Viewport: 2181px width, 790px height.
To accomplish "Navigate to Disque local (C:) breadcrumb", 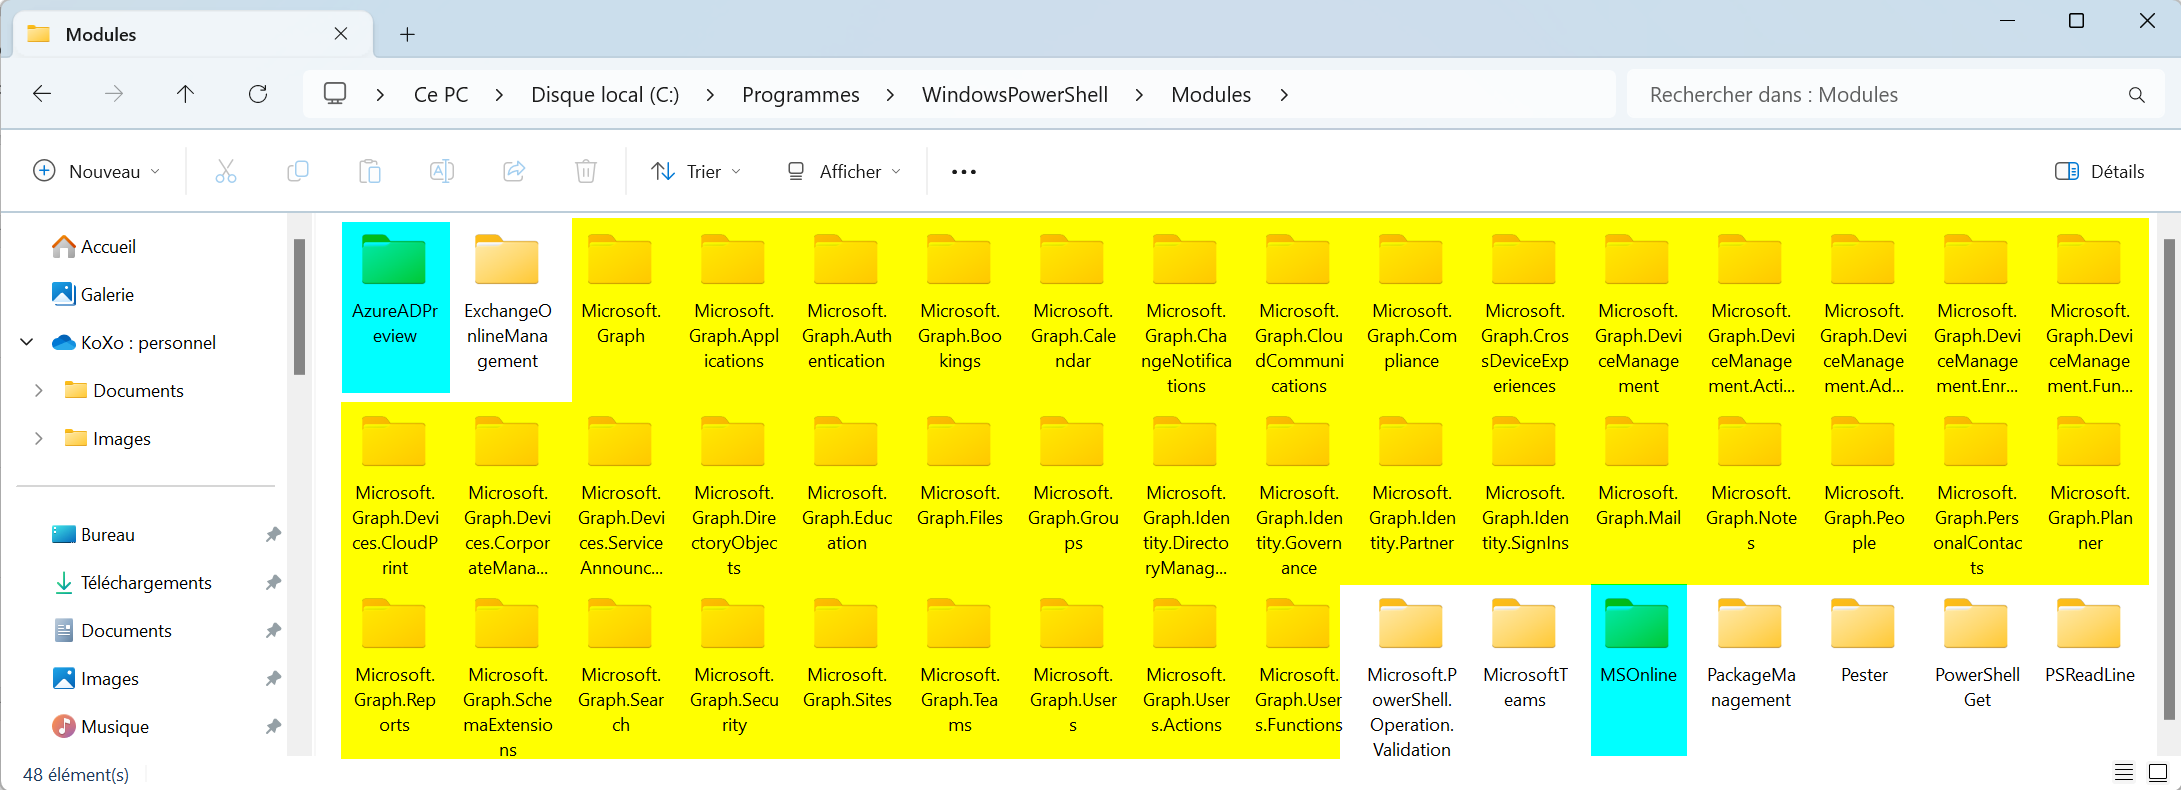I will point(605,95).
